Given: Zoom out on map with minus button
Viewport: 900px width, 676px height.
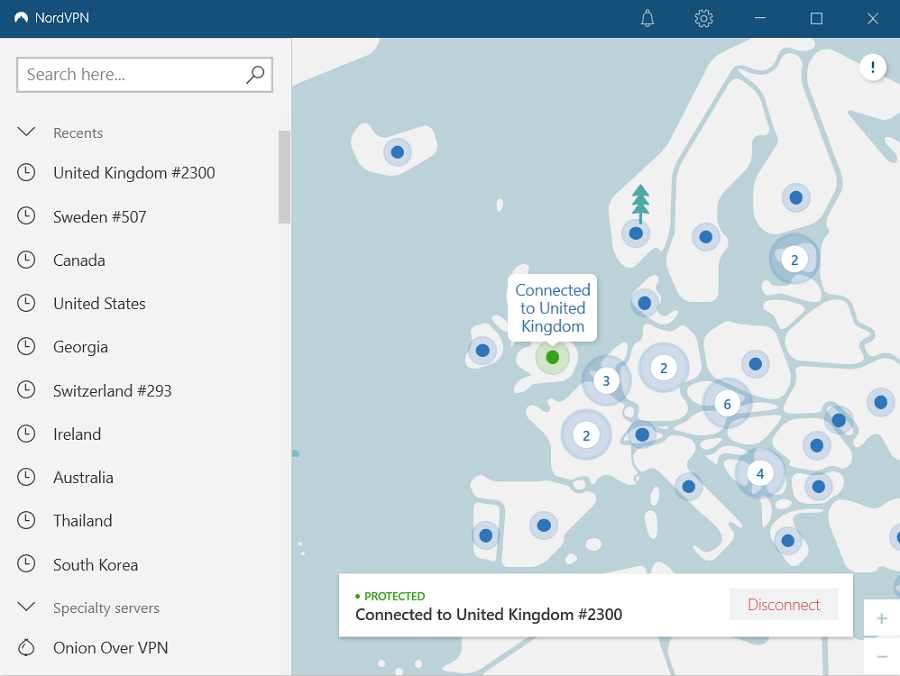Looking at the screenshot, I should pyautogui.click(x=881, y=657).
